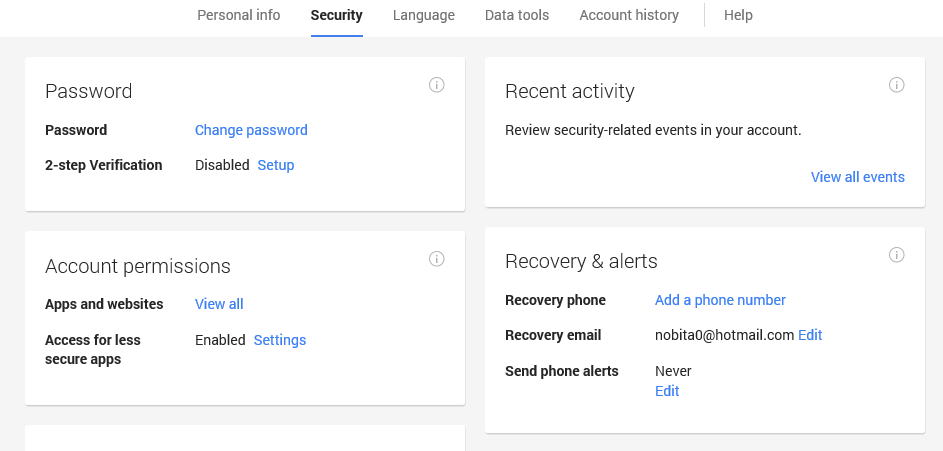Select the Security tab

click(337, 15)
